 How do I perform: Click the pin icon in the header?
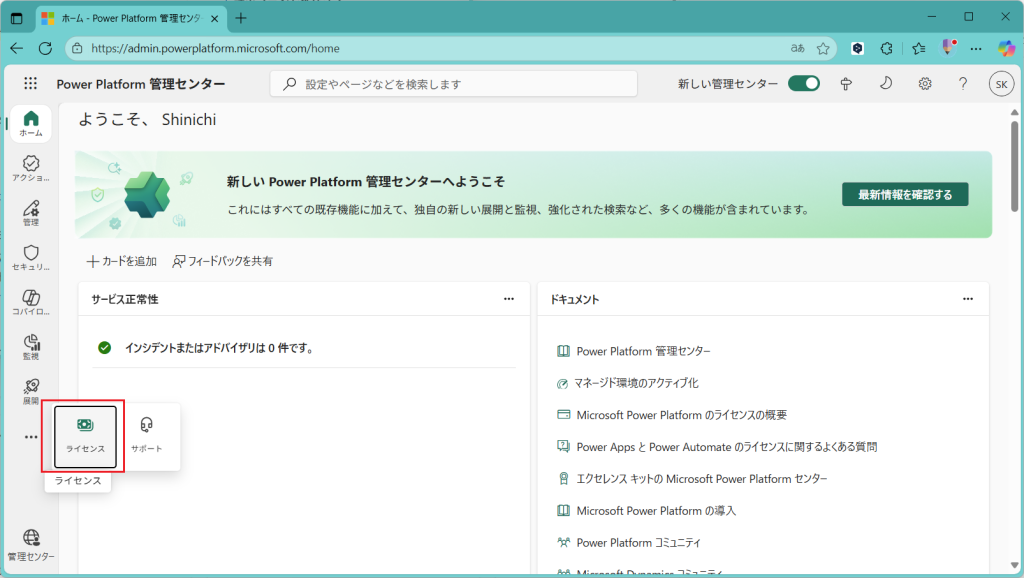[x=846, y=84]
